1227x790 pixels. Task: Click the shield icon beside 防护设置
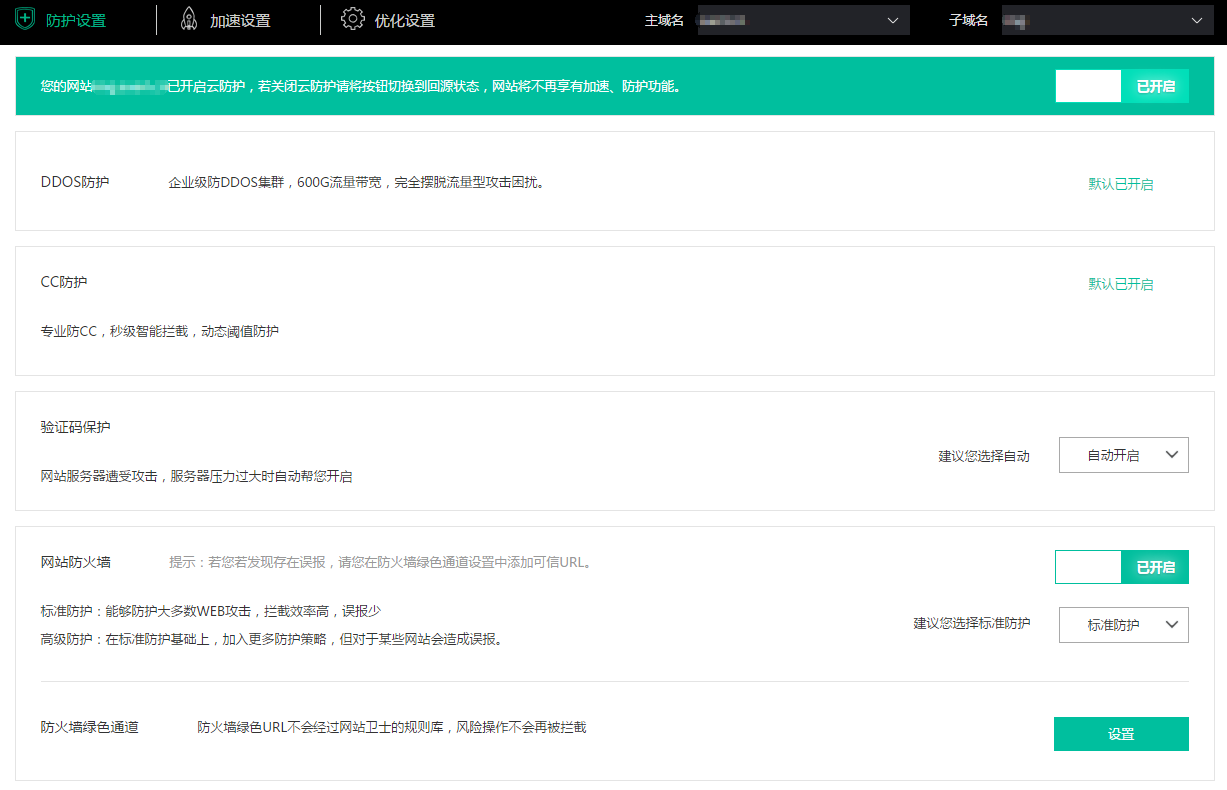point(25,20)
